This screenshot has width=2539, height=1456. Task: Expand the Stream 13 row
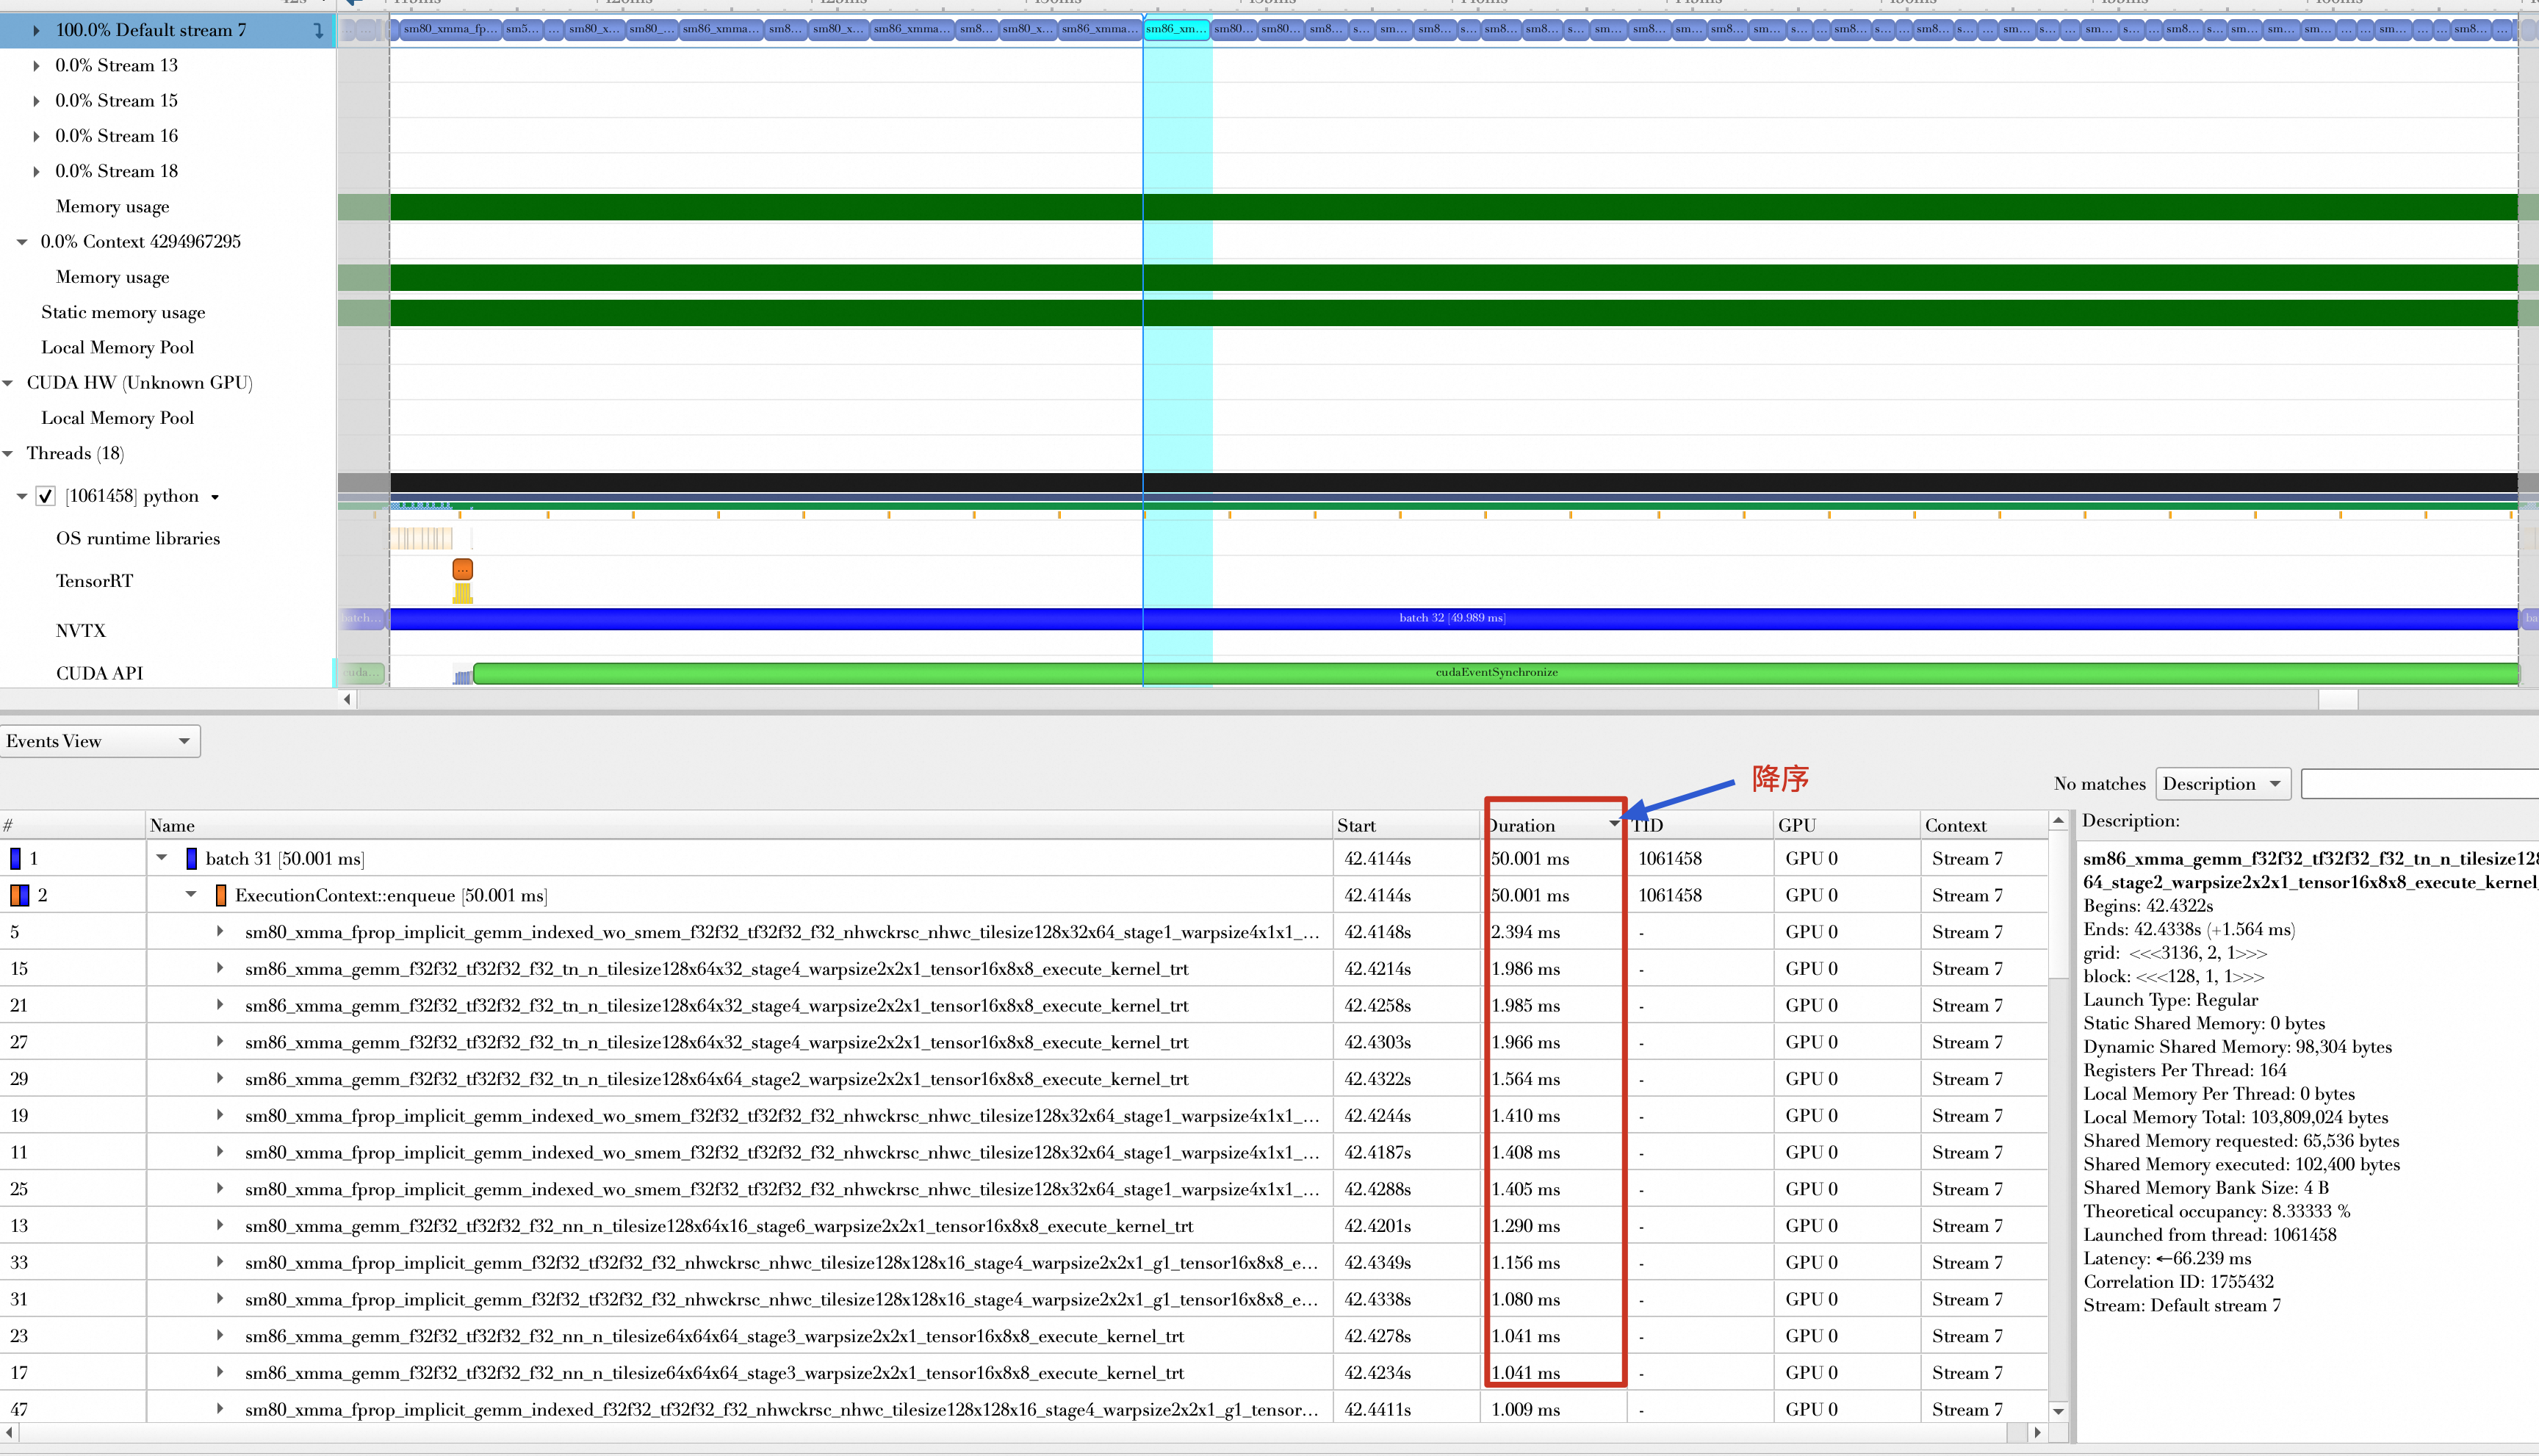pos(36,66)
